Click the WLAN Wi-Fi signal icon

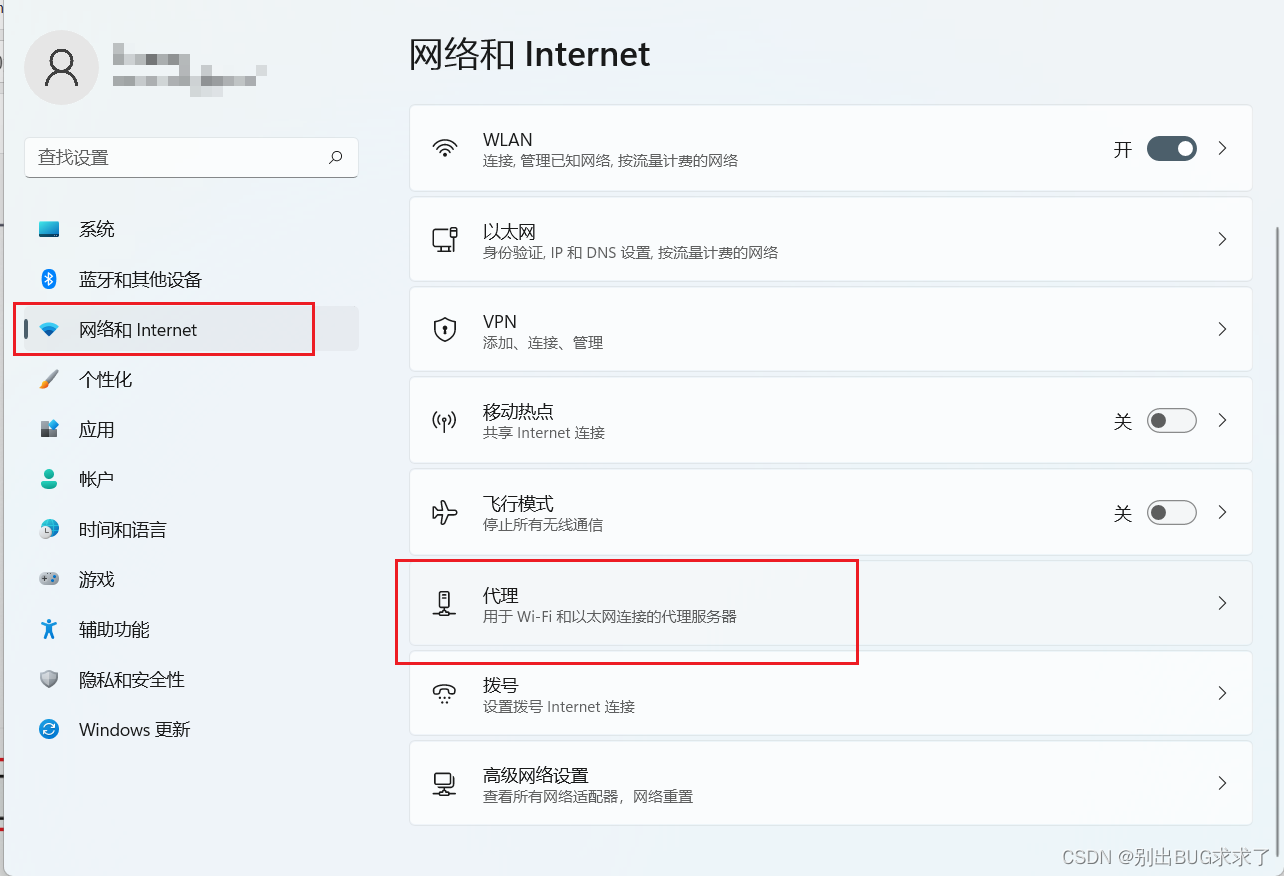click(444, 148)
